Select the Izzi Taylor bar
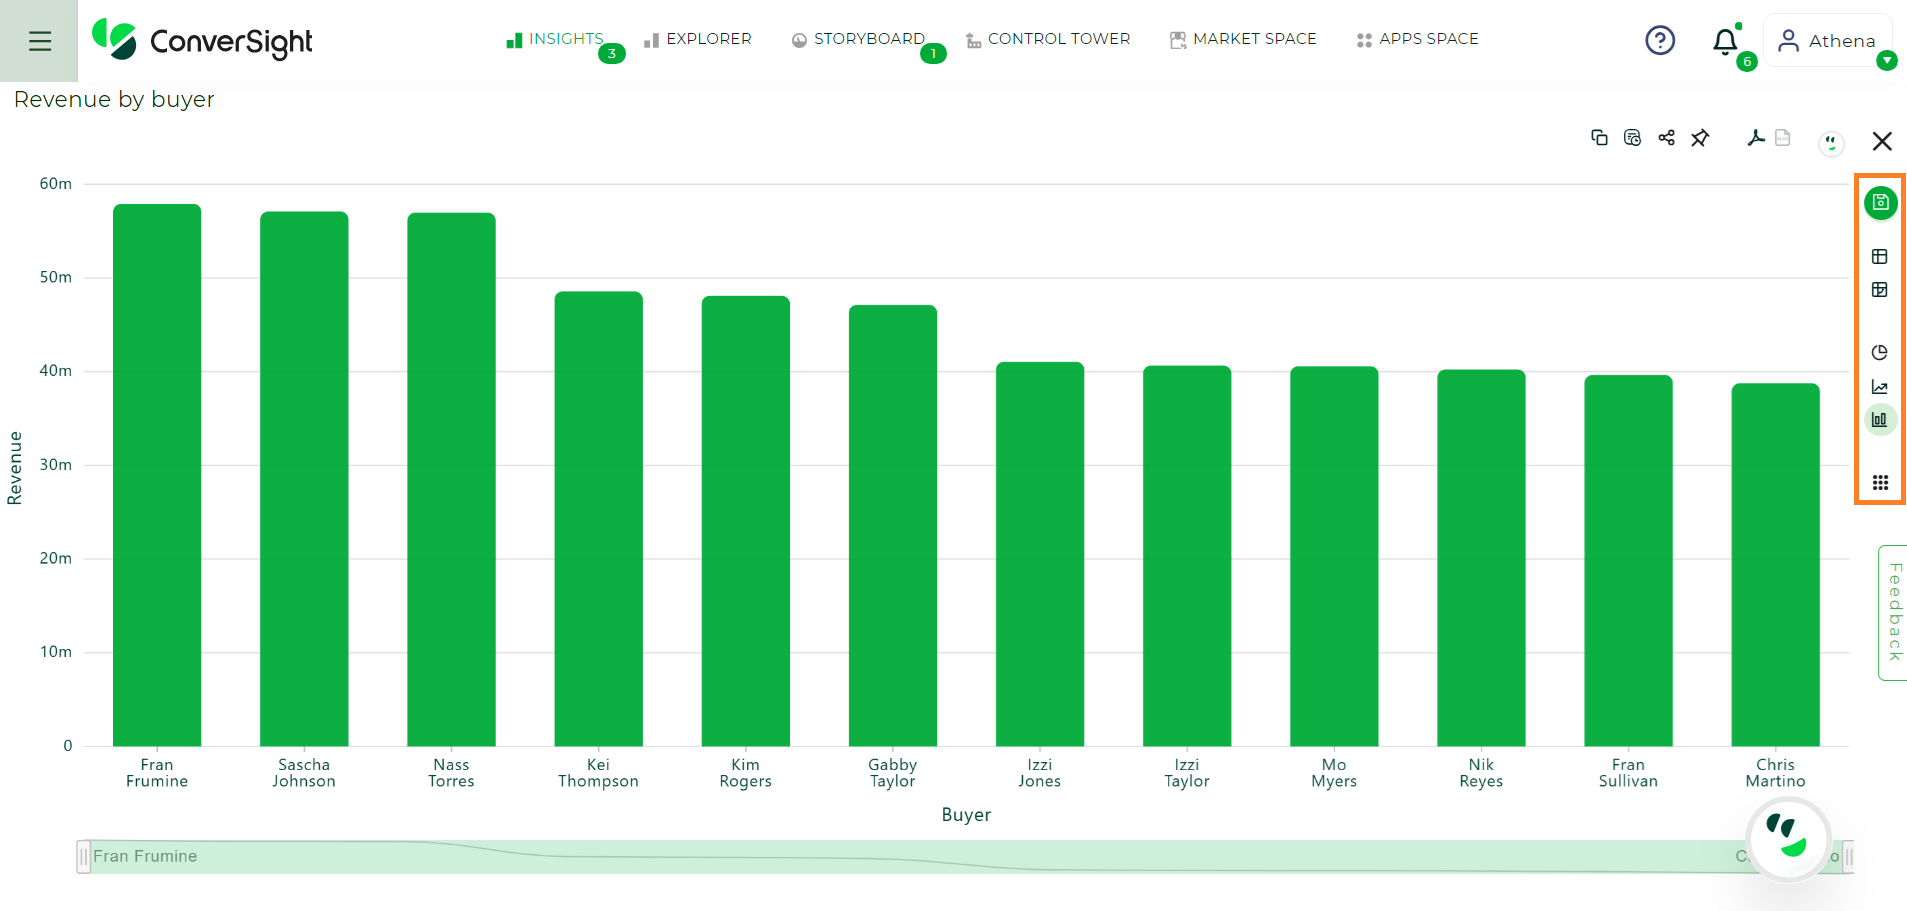Viewport: 1907px width, 911px height. point(1187,556)
